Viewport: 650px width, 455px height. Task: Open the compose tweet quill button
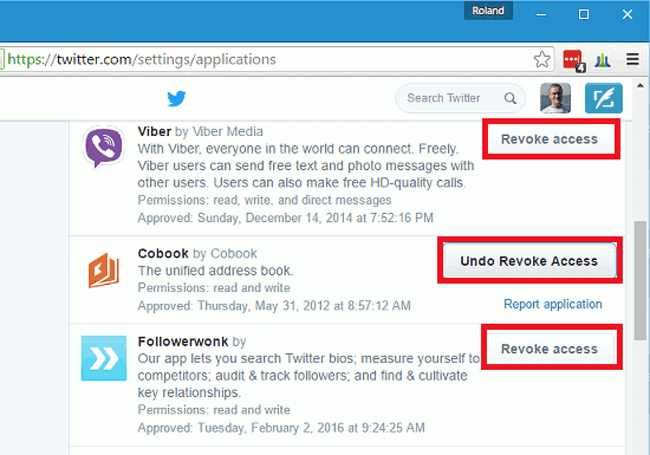pyautogui.click(x=603, y=98)
